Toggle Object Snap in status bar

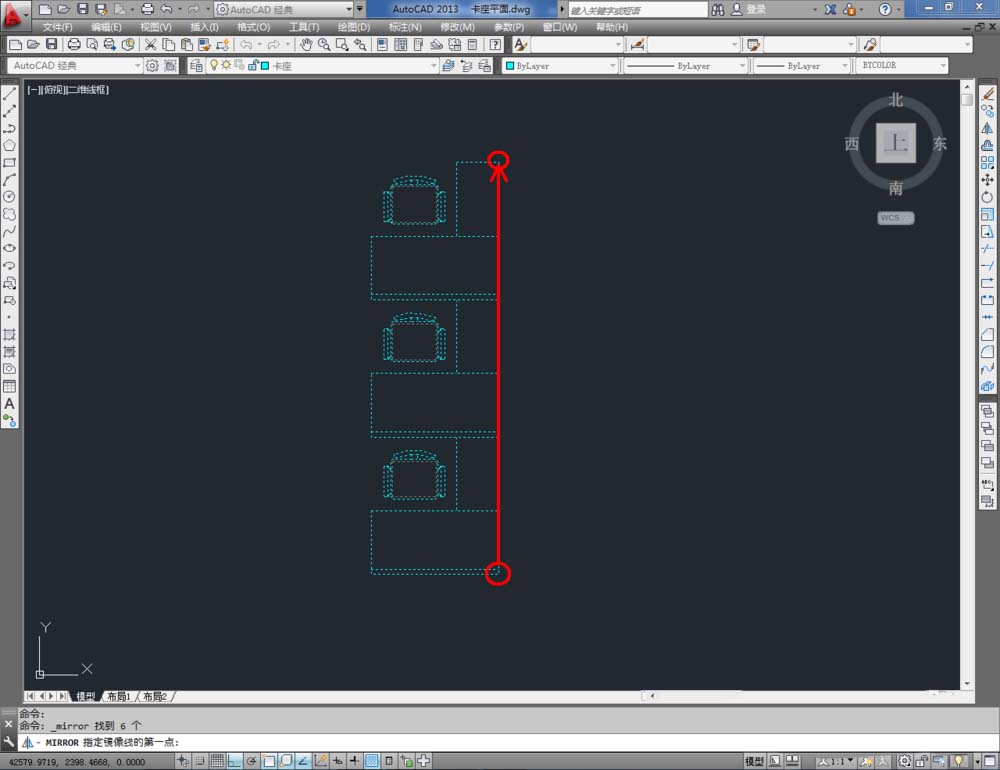point(268,760)
